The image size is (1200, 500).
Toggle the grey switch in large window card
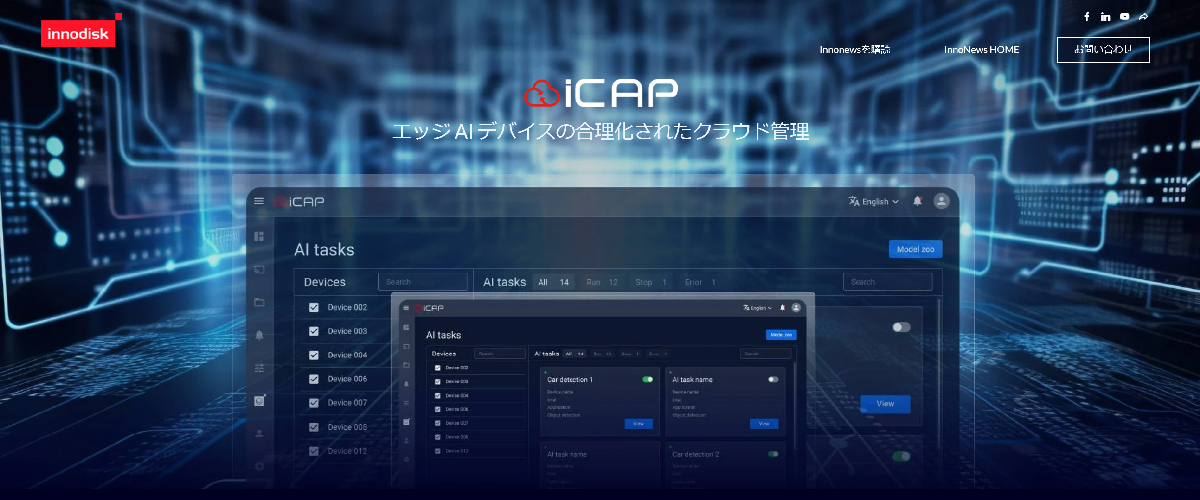point(901,327)
